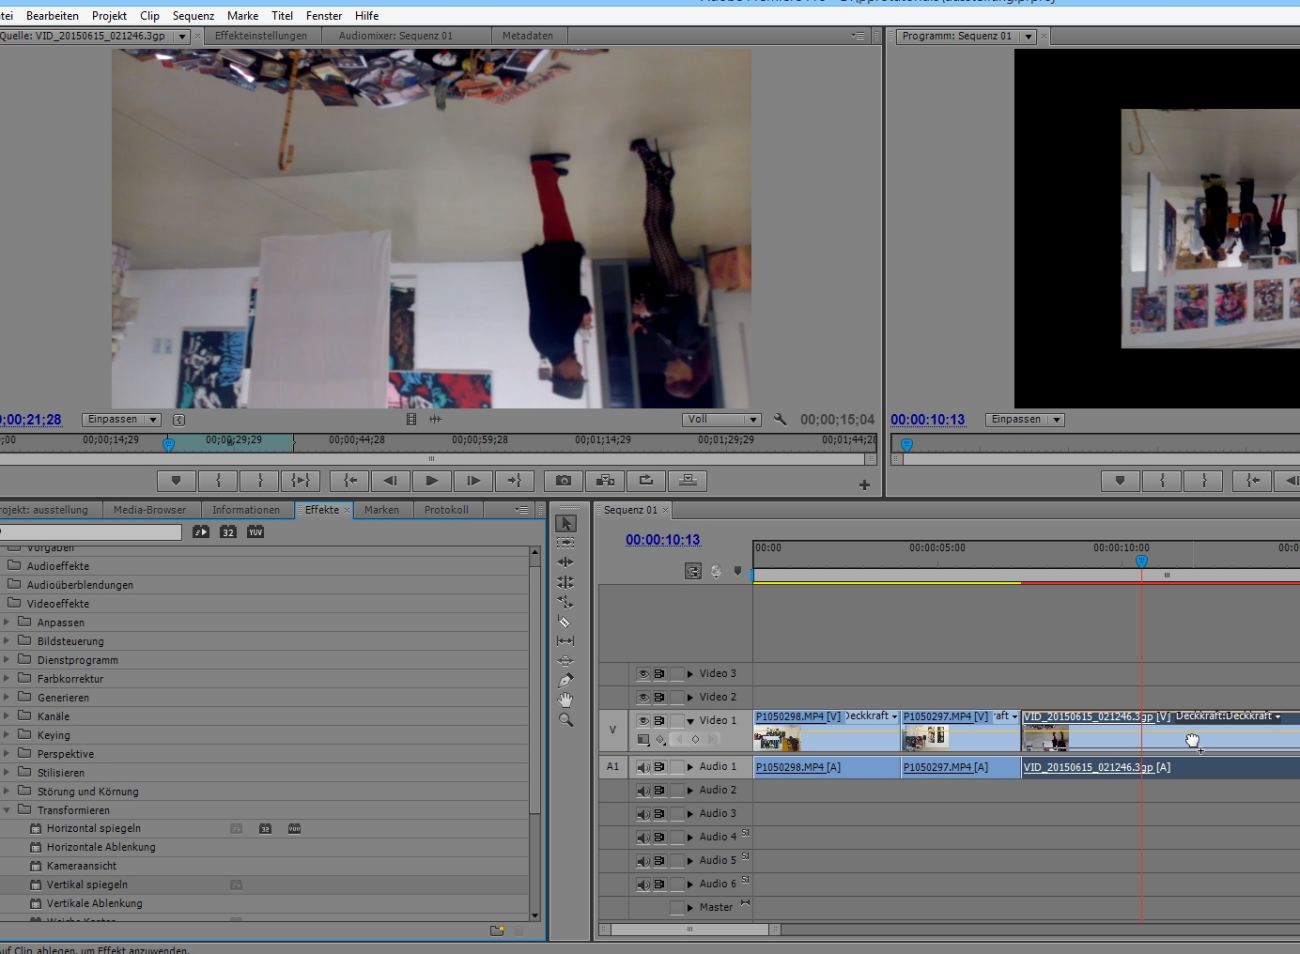Select the Zoom magnifier tool
The height and width of the screenshot is (954, 1300).
point(566,719)
